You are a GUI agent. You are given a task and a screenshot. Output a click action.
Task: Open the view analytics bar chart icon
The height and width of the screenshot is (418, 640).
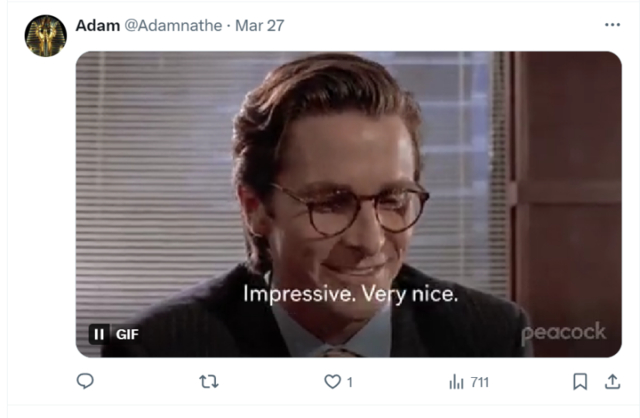coord(457,381)
